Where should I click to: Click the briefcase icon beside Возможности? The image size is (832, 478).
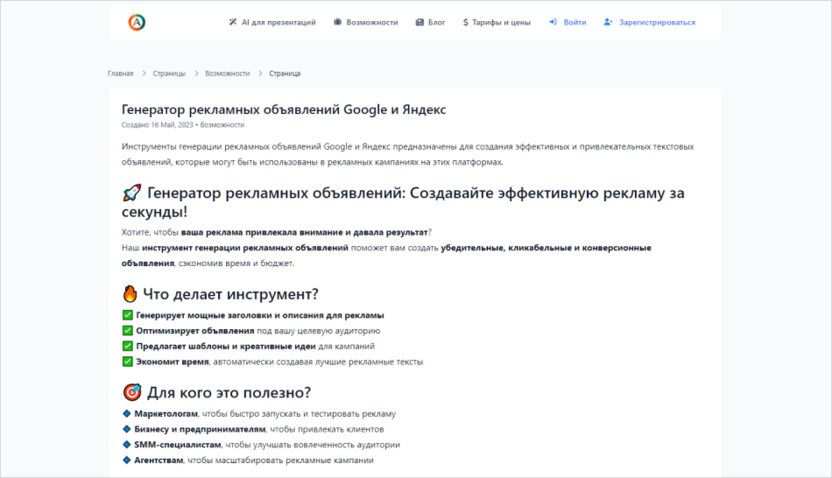click(337, 22)
